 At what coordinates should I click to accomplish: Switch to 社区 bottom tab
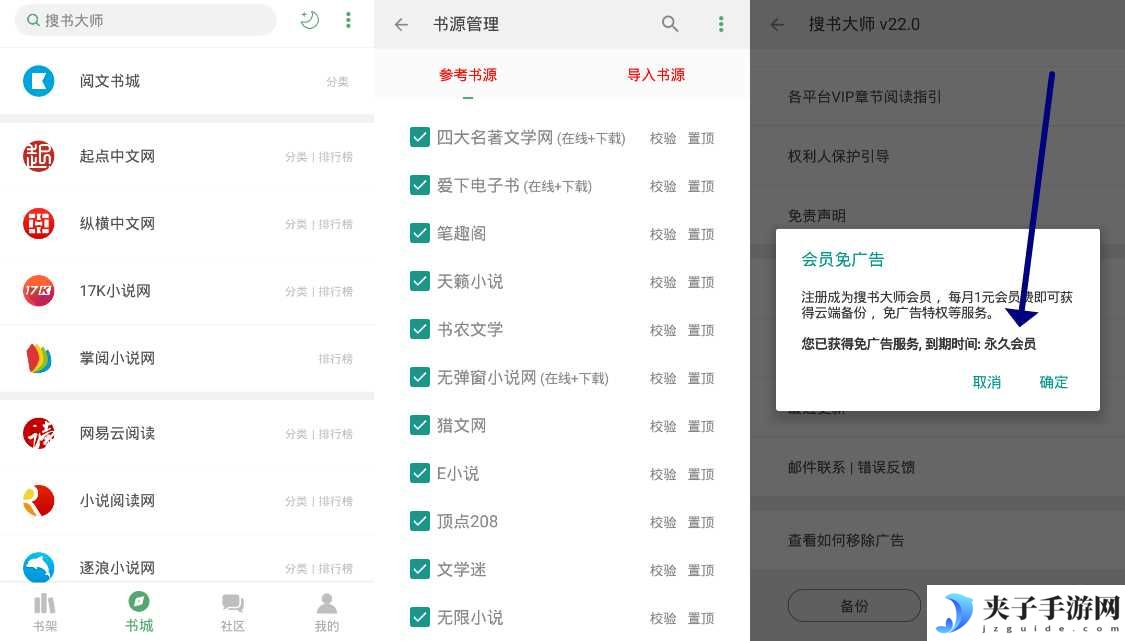tap(232, 612)
